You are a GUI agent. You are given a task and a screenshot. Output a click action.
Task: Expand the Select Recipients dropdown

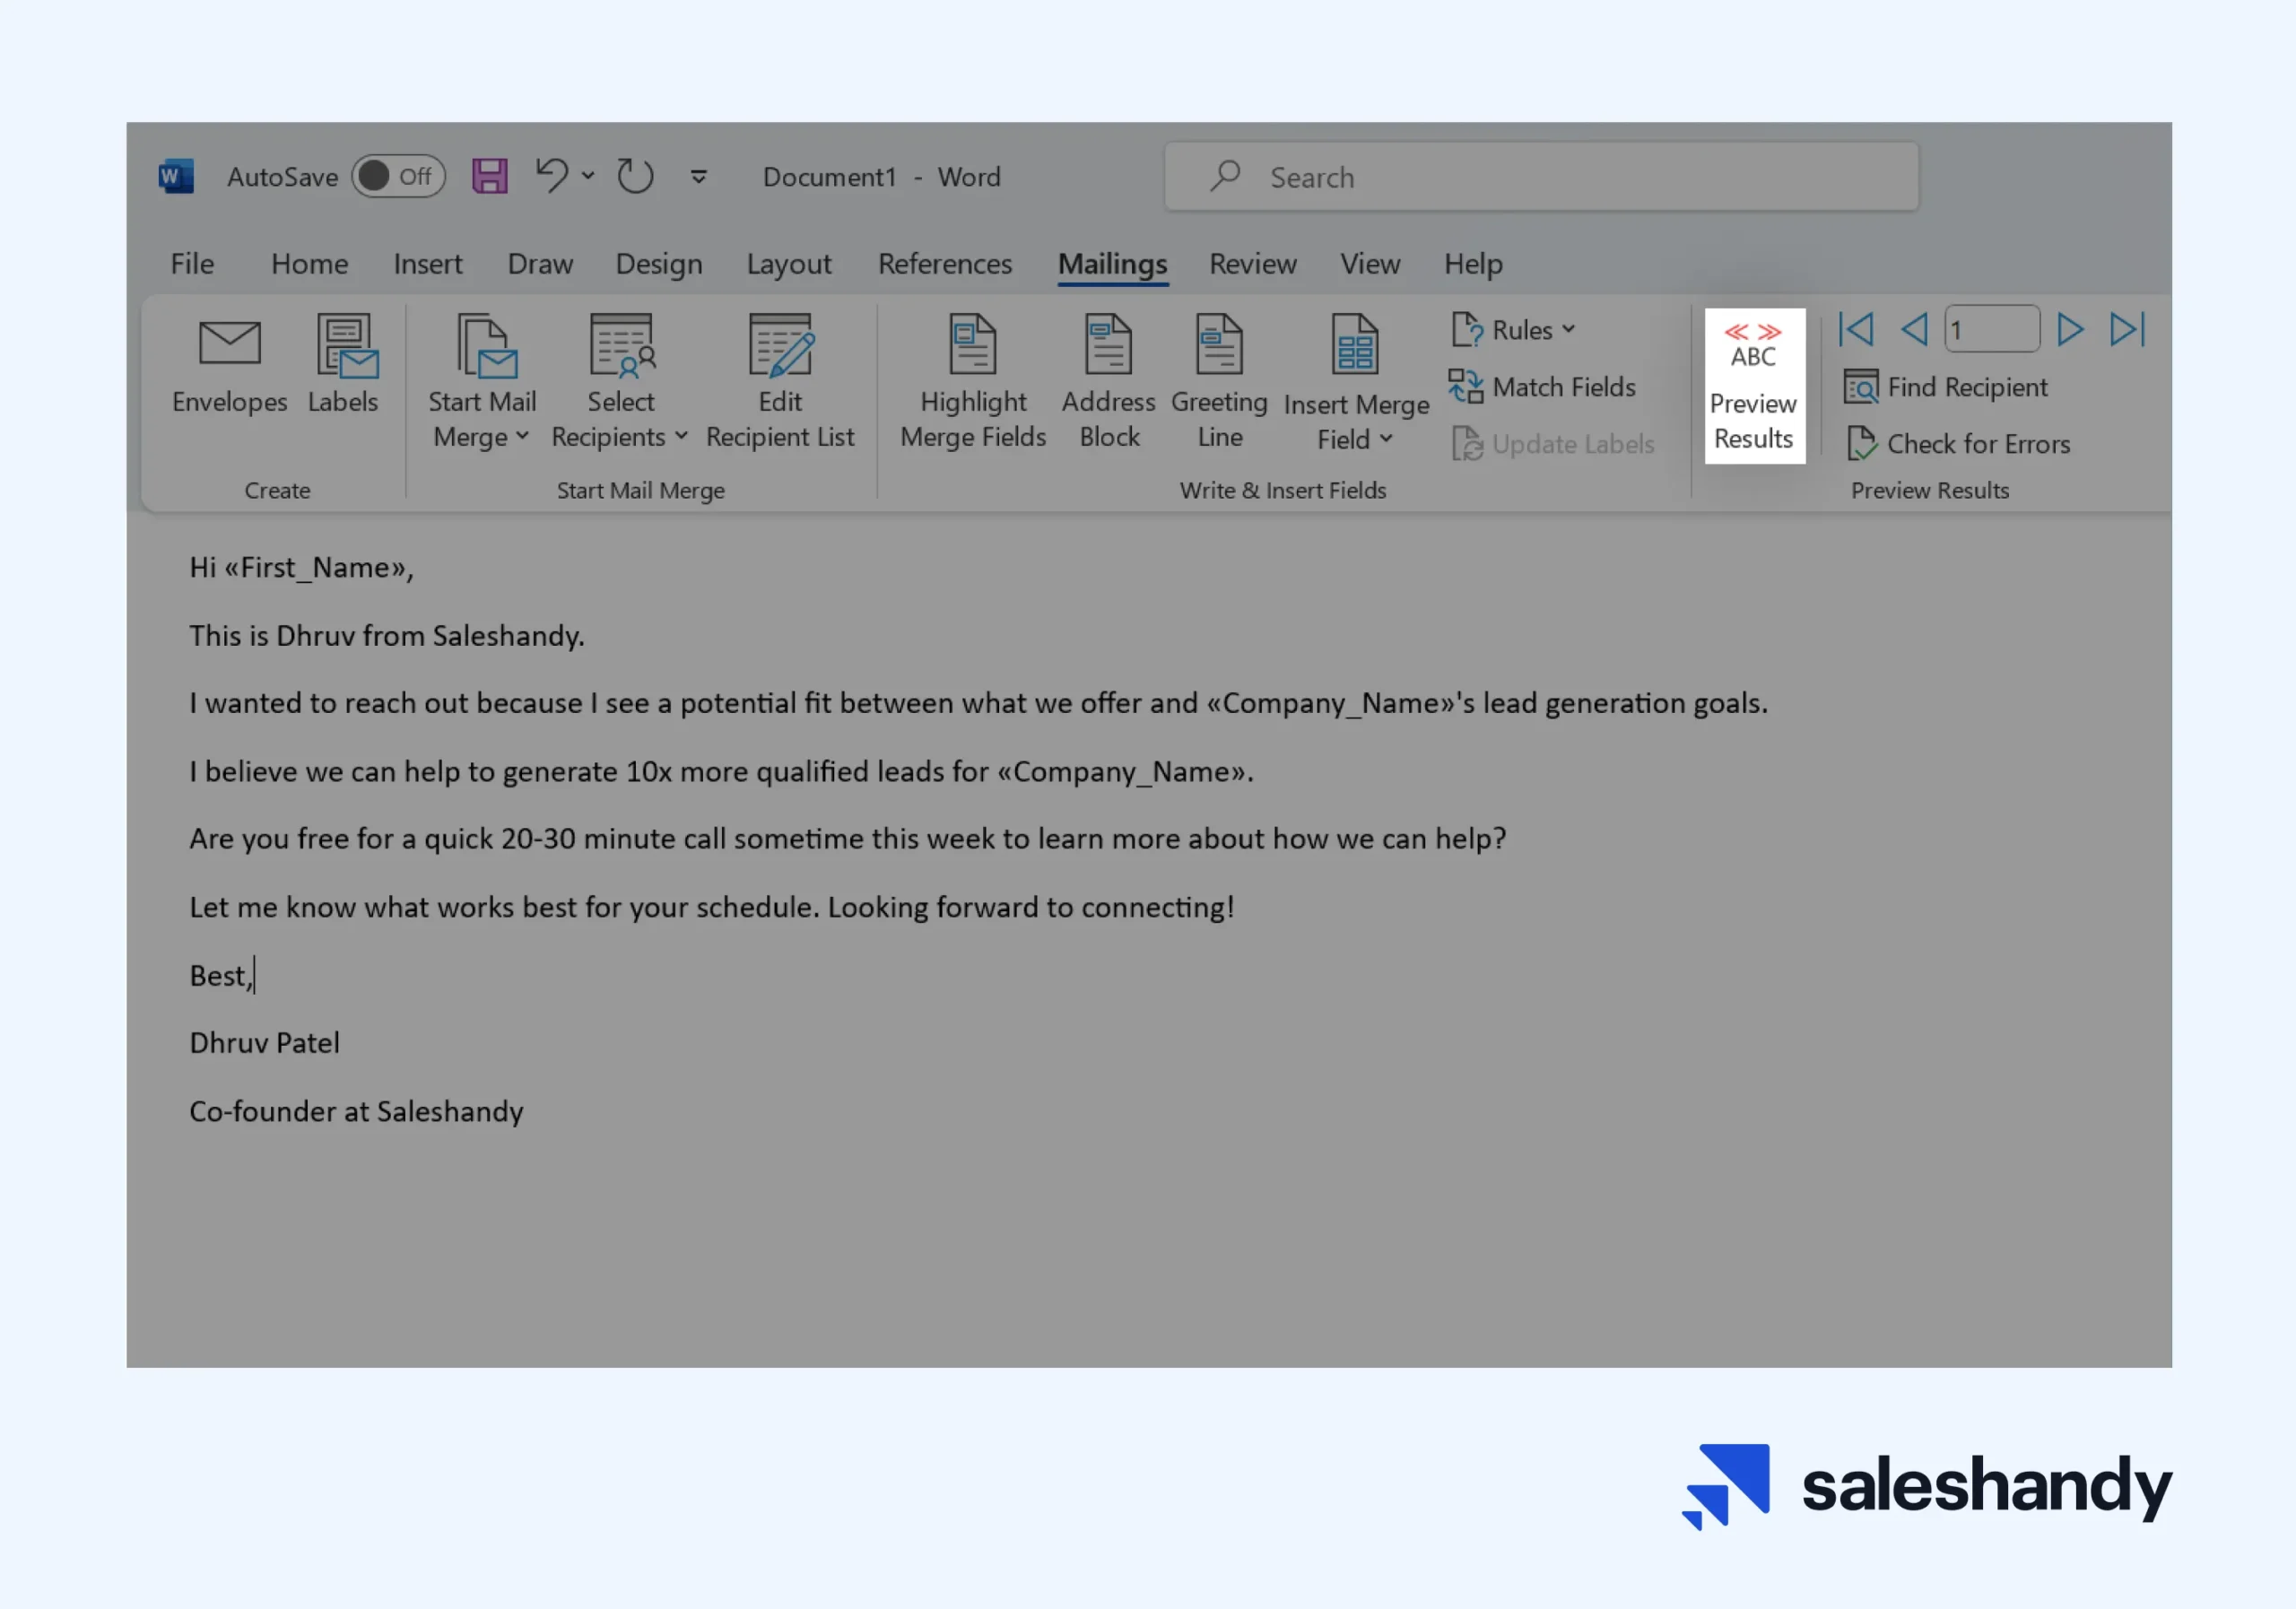pyautogui.click(x=620, y=382)
